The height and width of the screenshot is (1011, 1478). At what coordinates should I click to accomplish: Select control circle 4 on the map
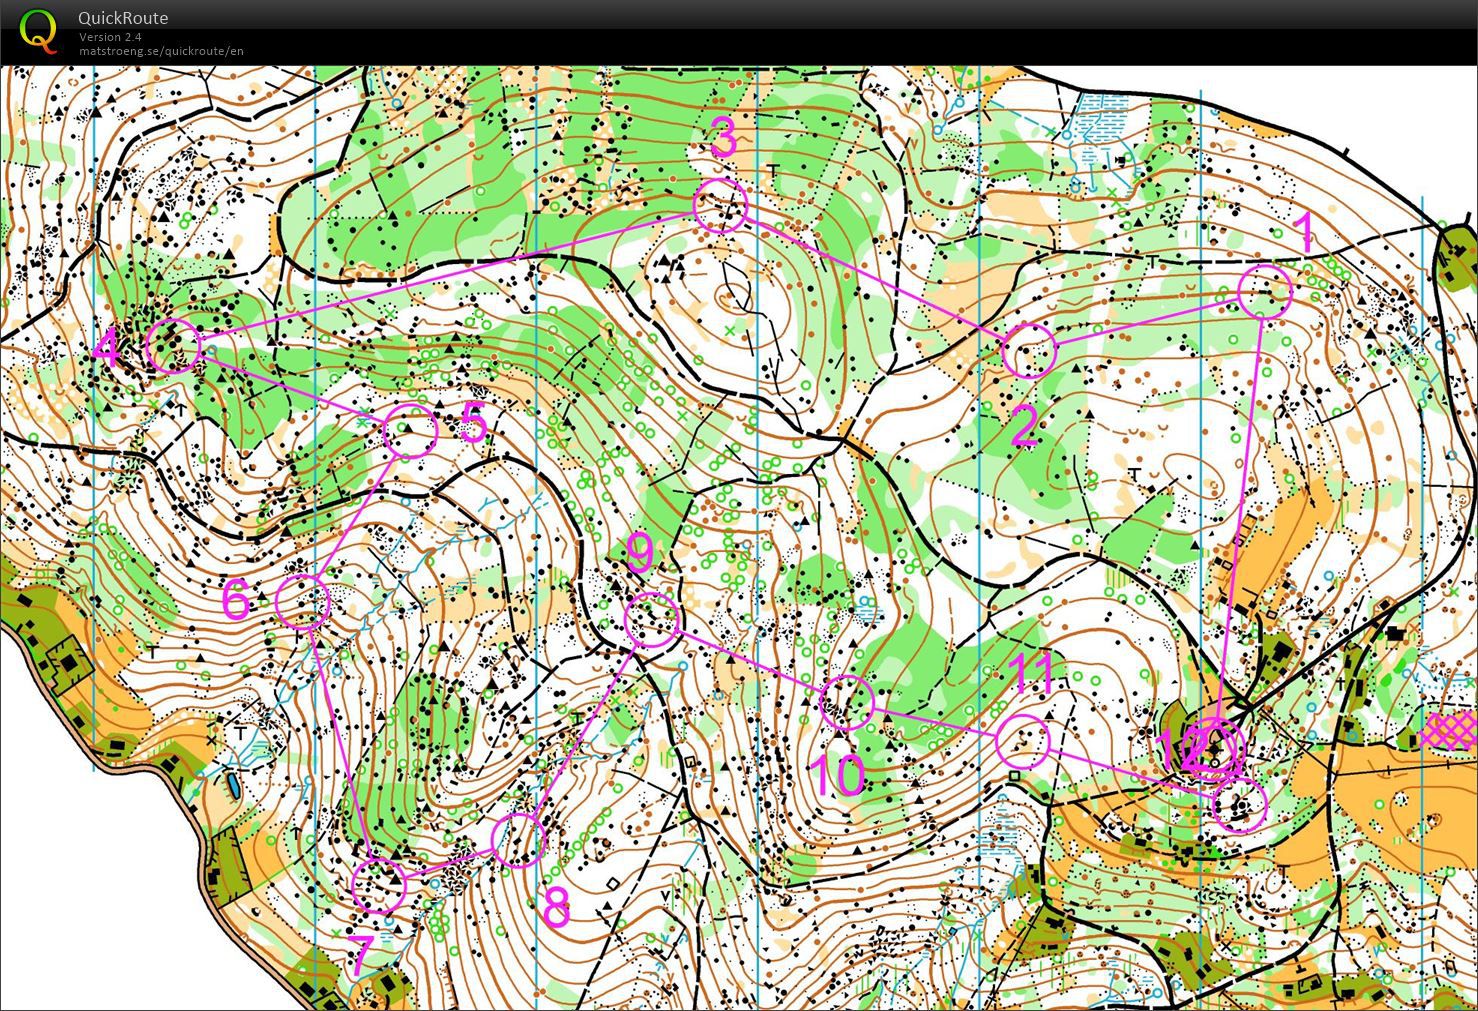pos(174,346)
